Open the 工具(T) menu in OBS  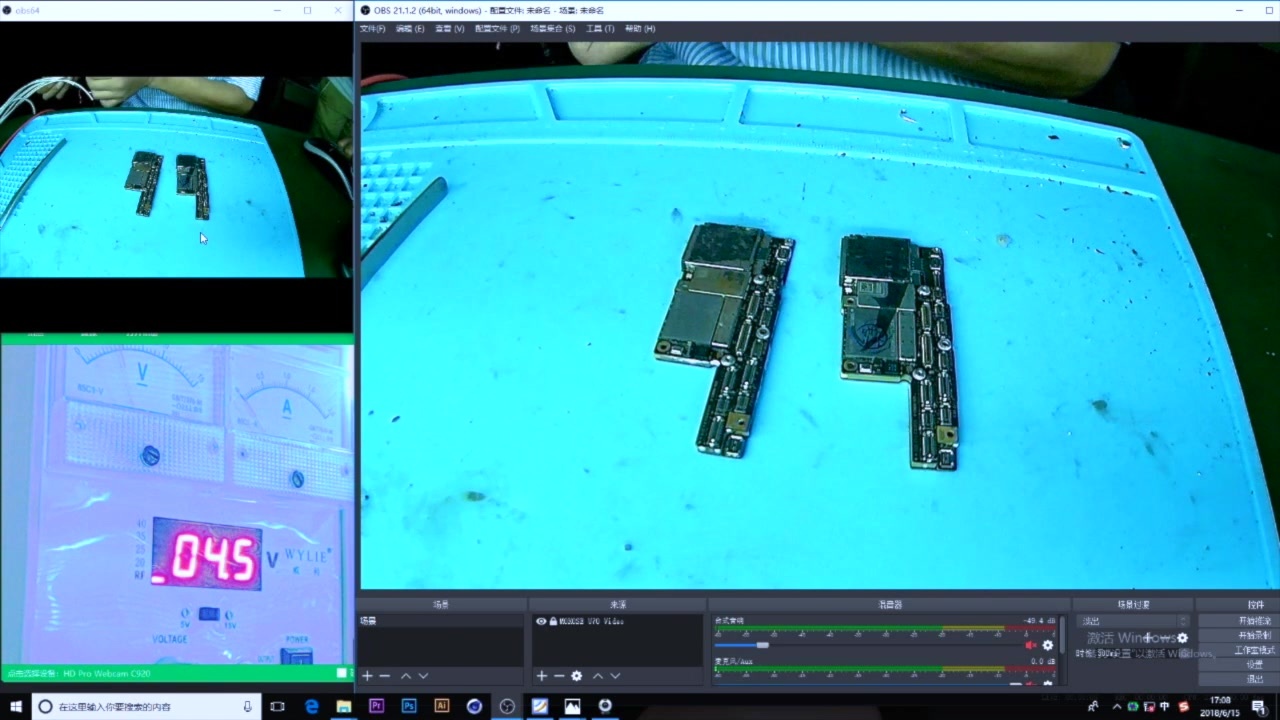click(x=600, y=29)
